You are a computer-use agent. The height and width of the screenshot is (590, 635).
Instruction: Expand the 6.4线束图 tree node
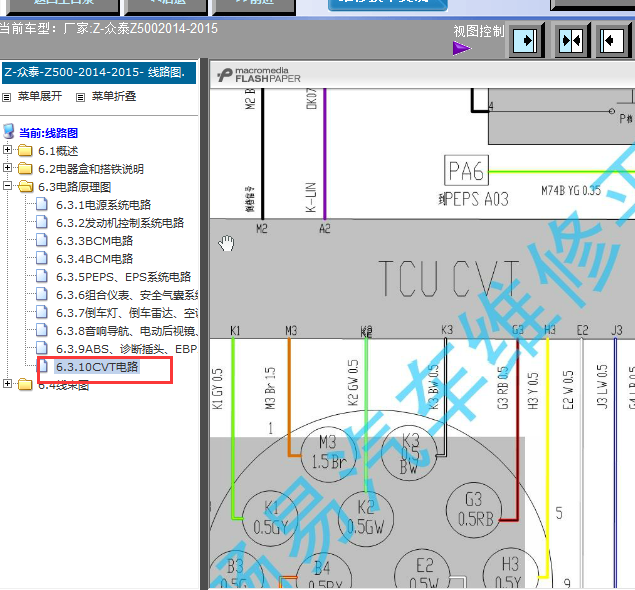(x=7, y=383)
